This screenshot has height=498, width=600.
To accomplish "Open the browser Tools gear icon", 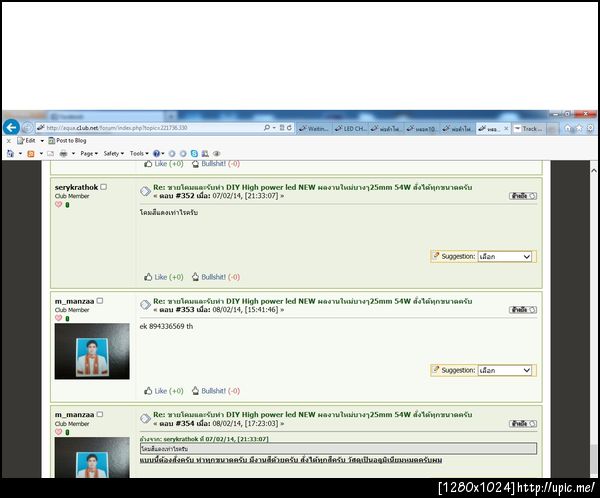I will (590, 129).
